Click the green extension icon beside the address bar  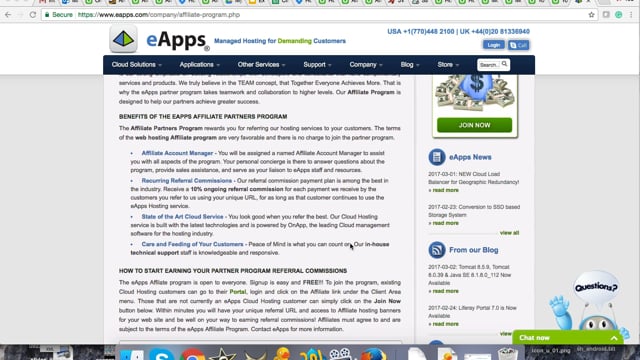[x=619, y=15]
